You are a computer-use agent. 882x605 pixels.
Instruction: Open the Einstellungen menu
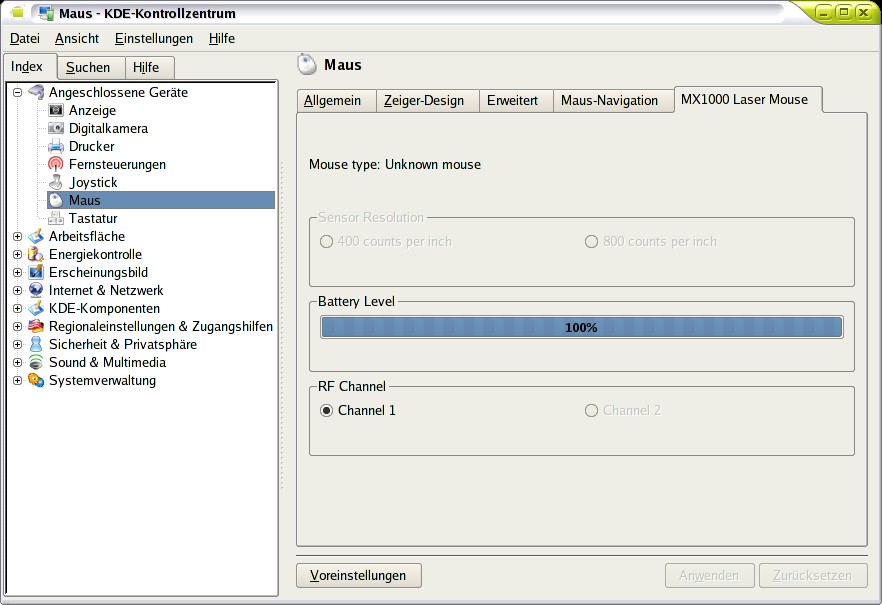click(154, 38)
